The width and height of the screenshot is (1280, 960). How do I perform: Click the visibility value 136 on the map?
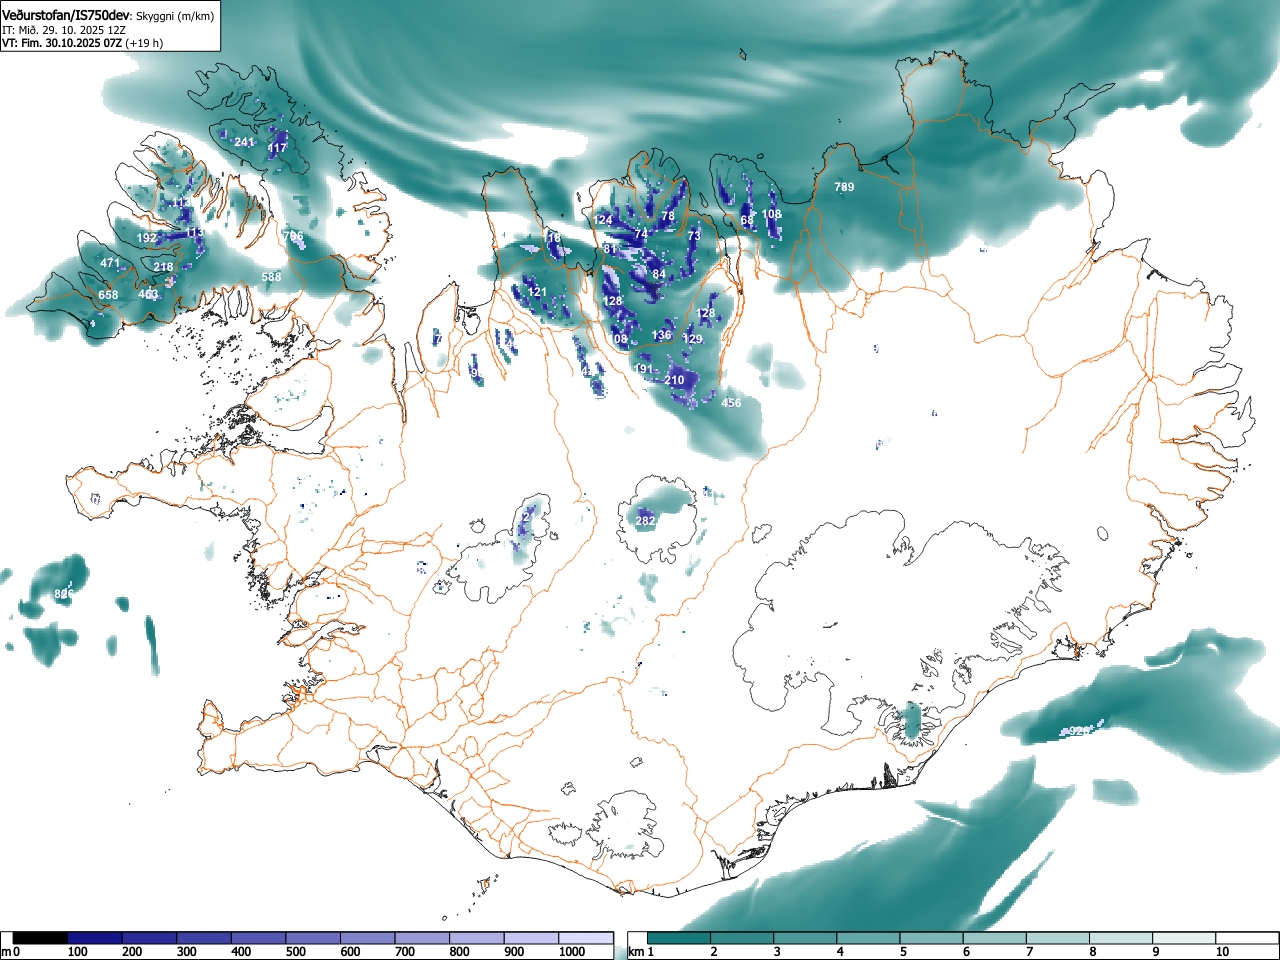click(x=662, y=335)
